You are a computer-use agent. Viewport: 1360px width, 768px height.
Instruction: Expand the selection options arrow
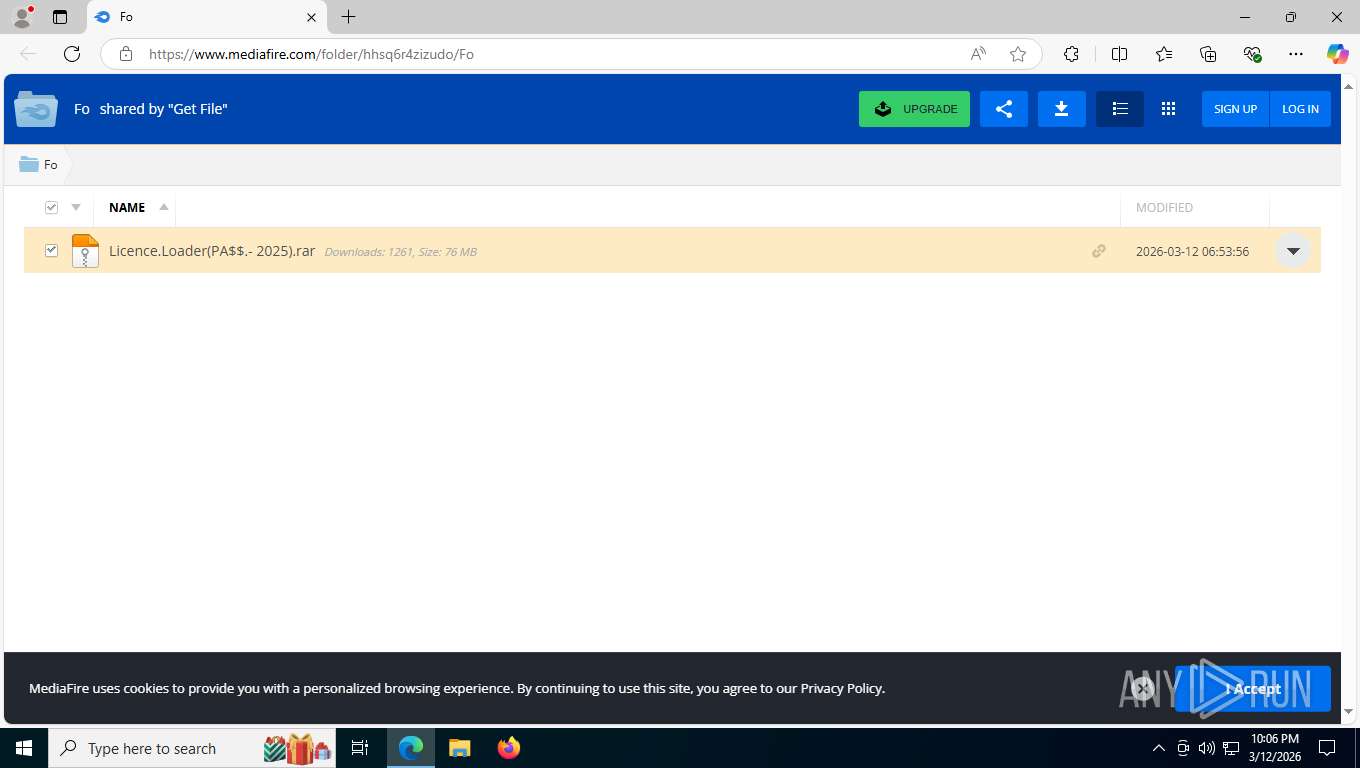click(76, 207)
